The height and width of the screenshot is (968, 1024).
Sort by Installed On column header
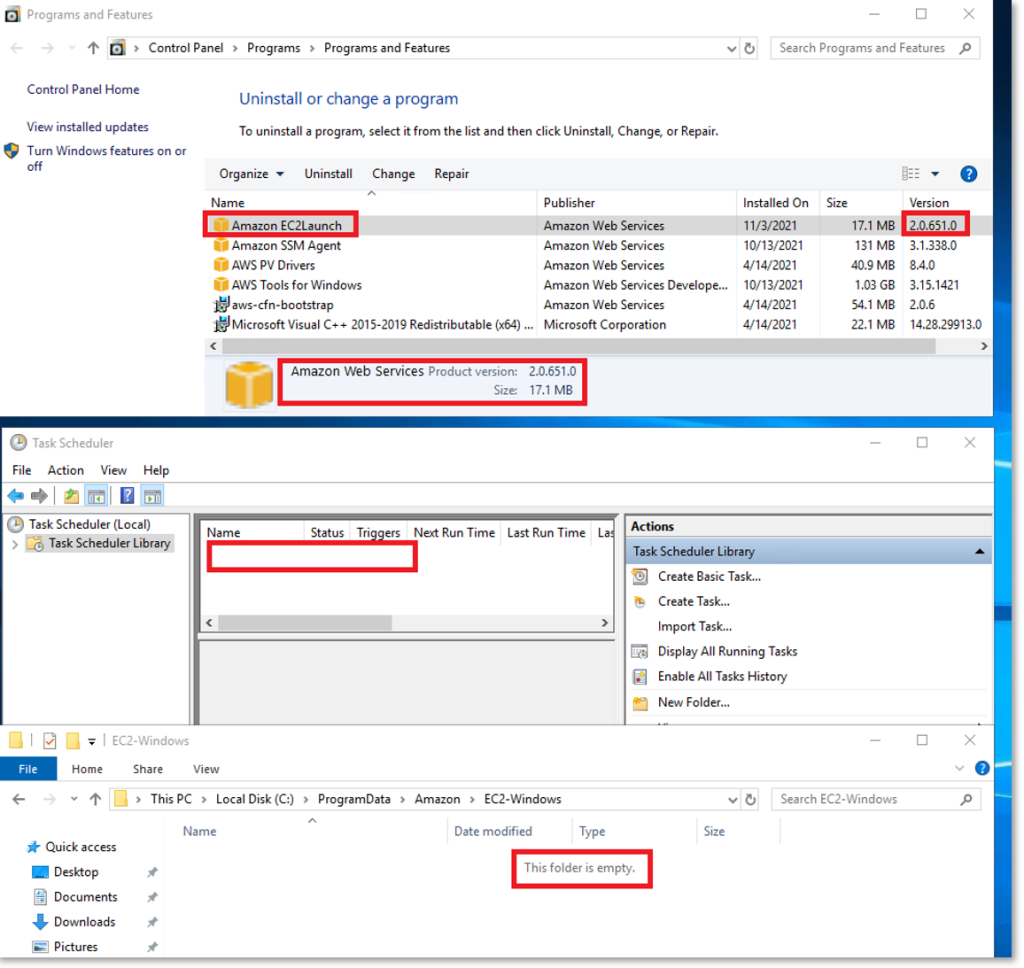(x=777, y=203)
